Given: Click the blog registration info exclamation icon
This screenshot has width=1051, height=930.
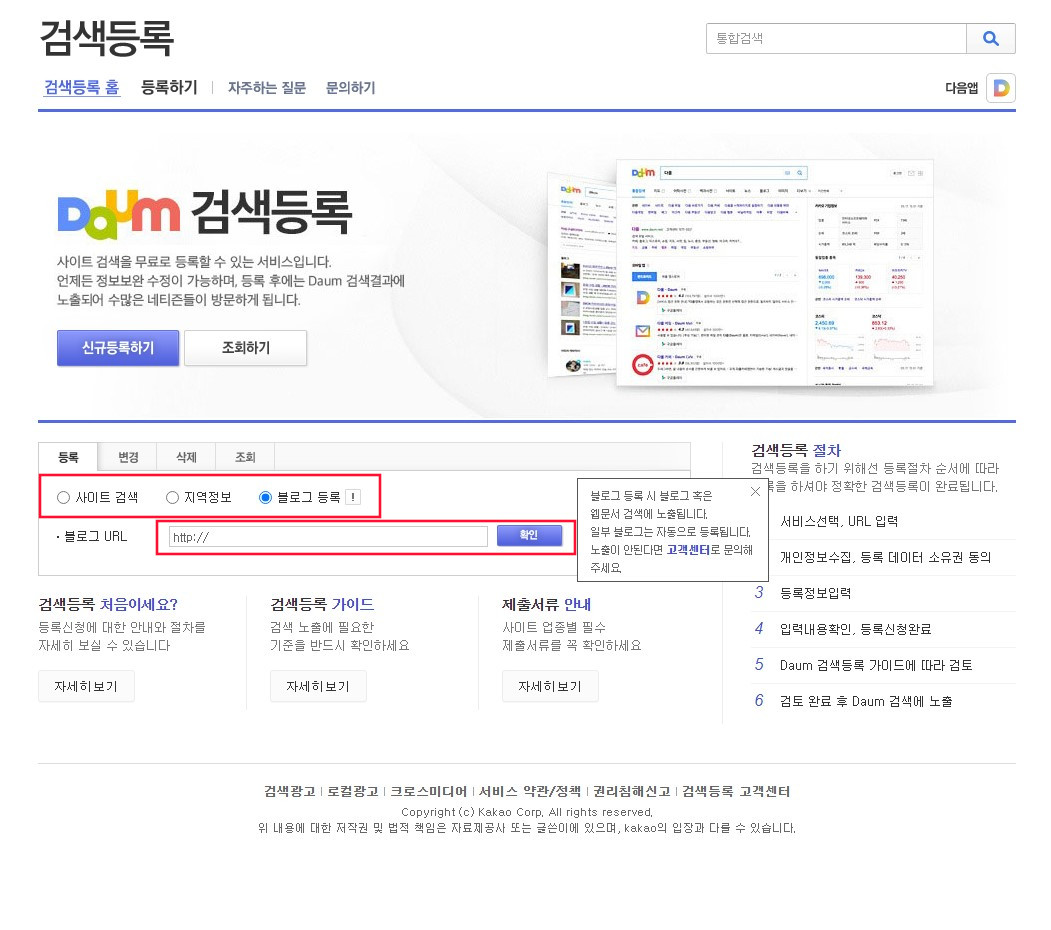Looking at the screenshot, I should [x=353, y=497].
